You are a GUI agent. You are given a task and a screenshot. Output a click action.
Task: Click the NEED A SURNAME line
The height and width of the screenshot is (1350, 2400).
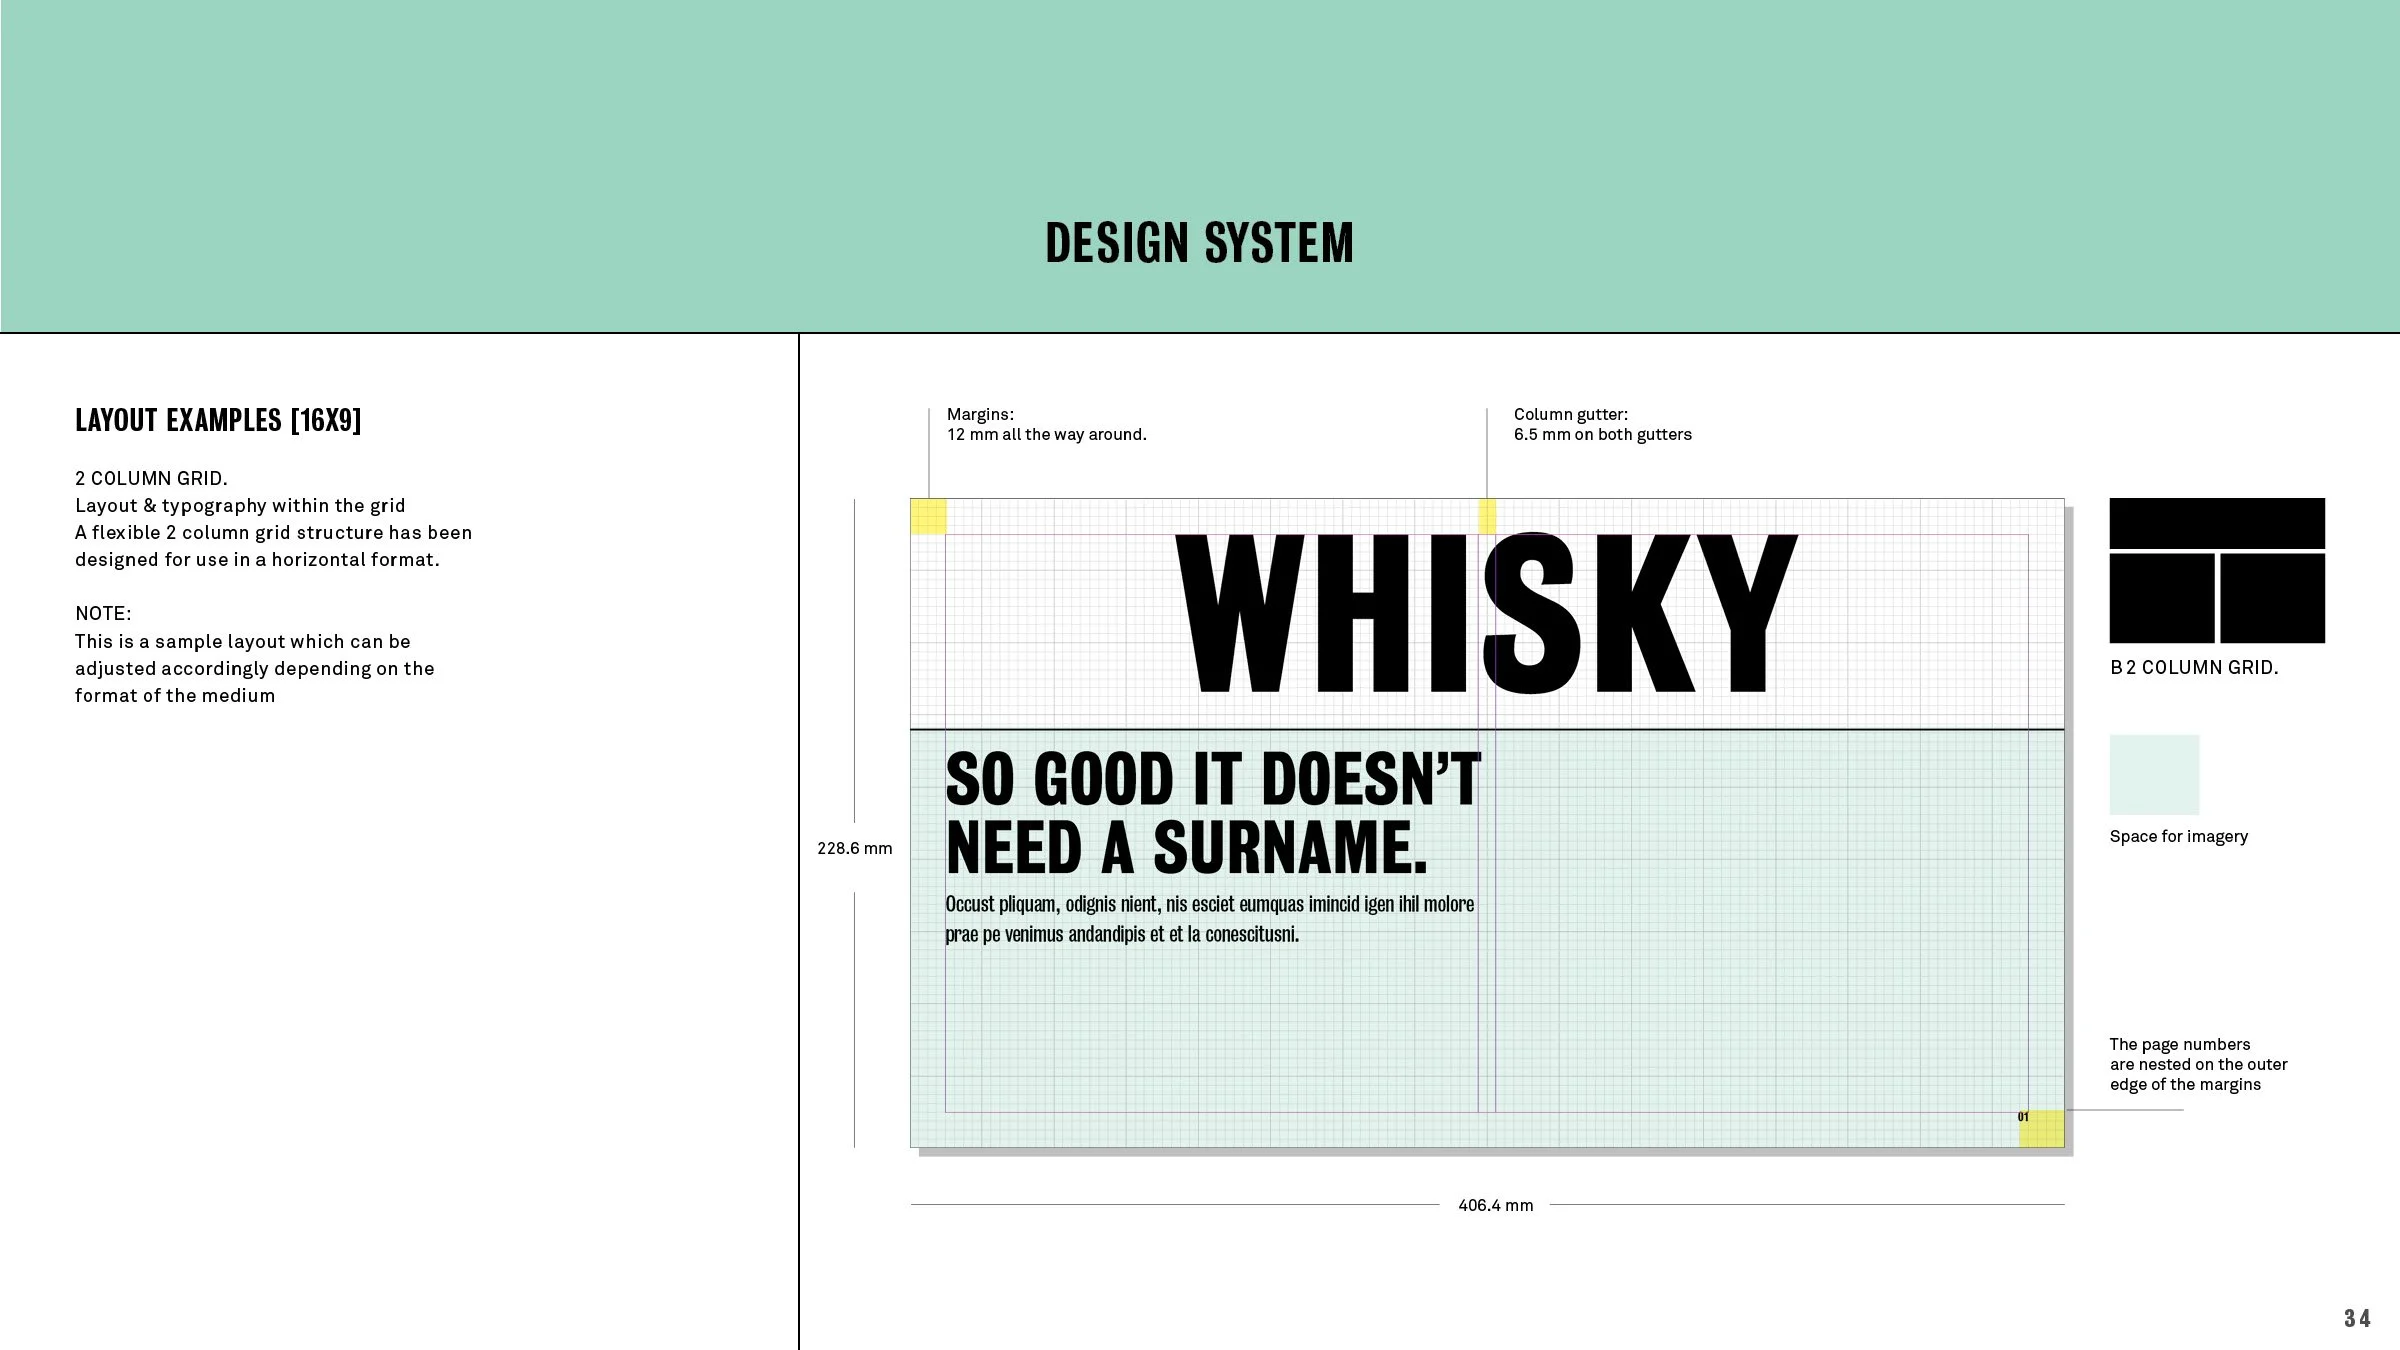[x=1186, y=848]
